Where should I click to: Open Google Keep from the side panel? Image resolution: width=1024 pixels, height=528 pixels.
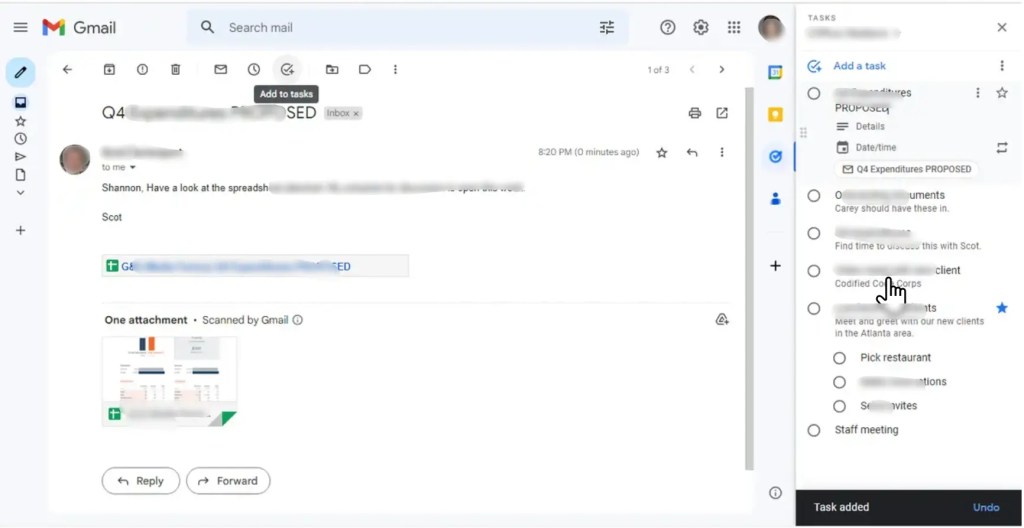[x=775, y=115]
